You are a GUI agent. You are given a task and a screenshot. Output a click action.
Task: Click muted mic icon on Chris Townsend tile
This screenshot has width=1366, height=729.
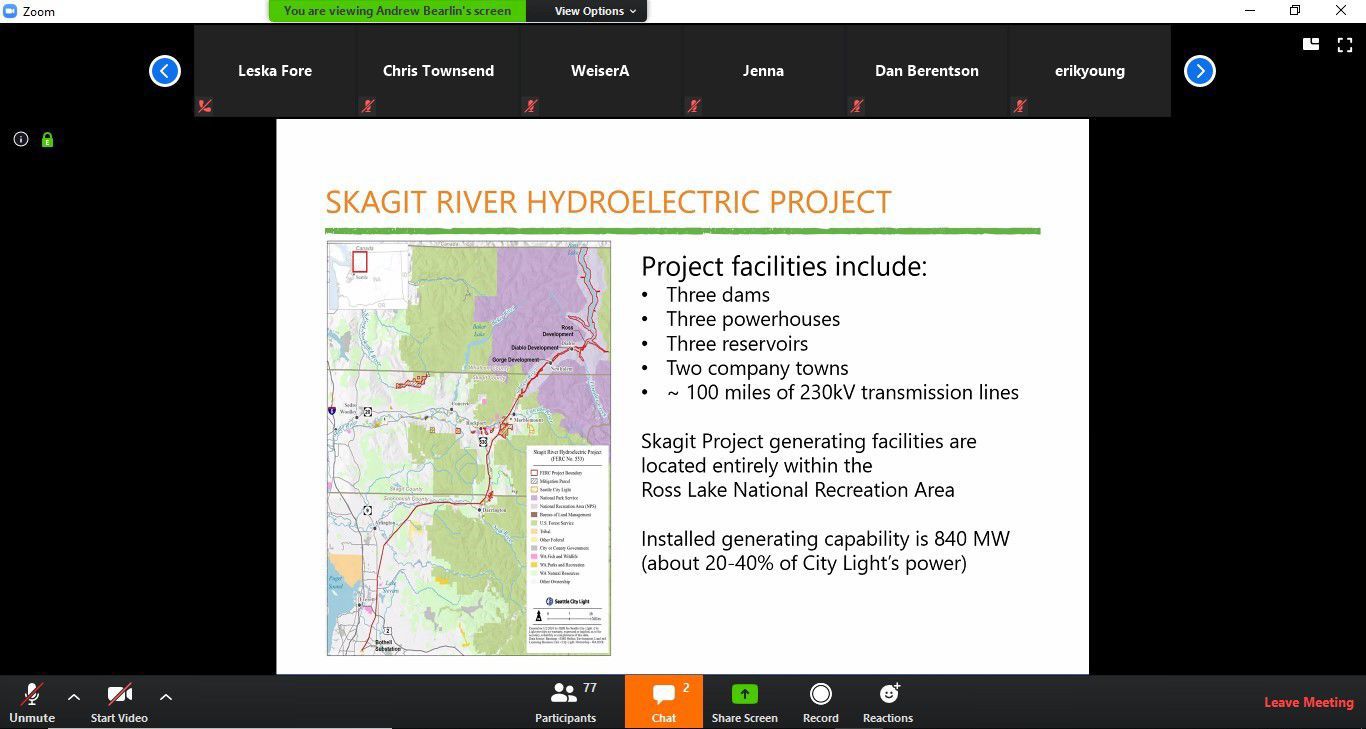pyautogui.click(x=368, y=106)
